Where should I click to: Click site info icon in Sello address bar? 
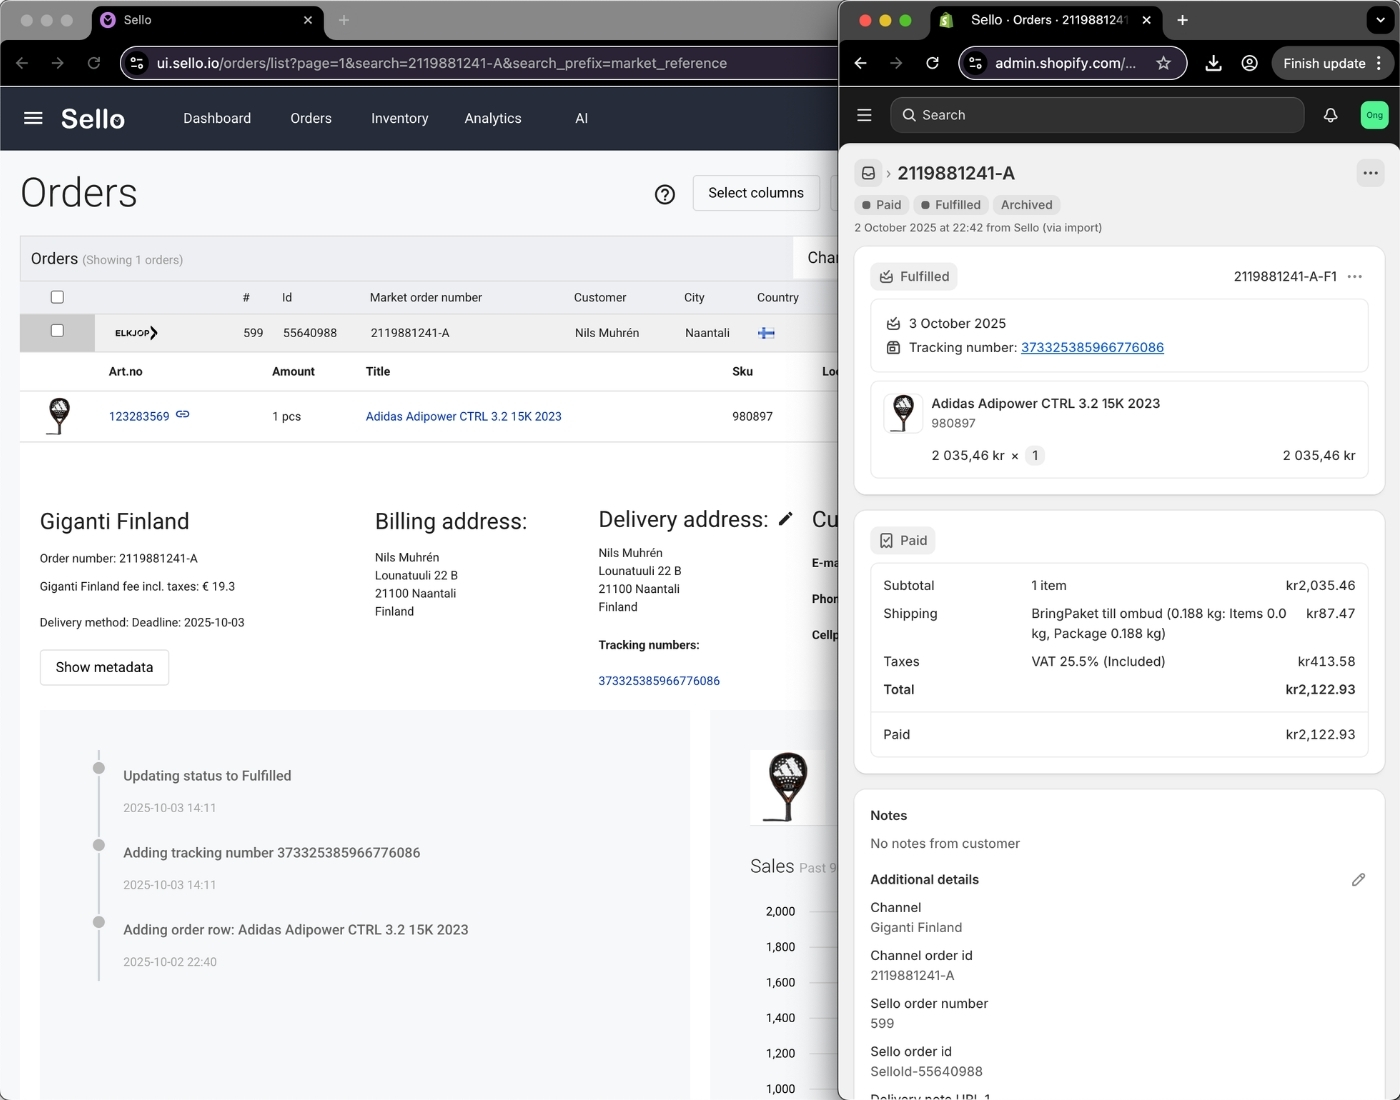point(137,63)
